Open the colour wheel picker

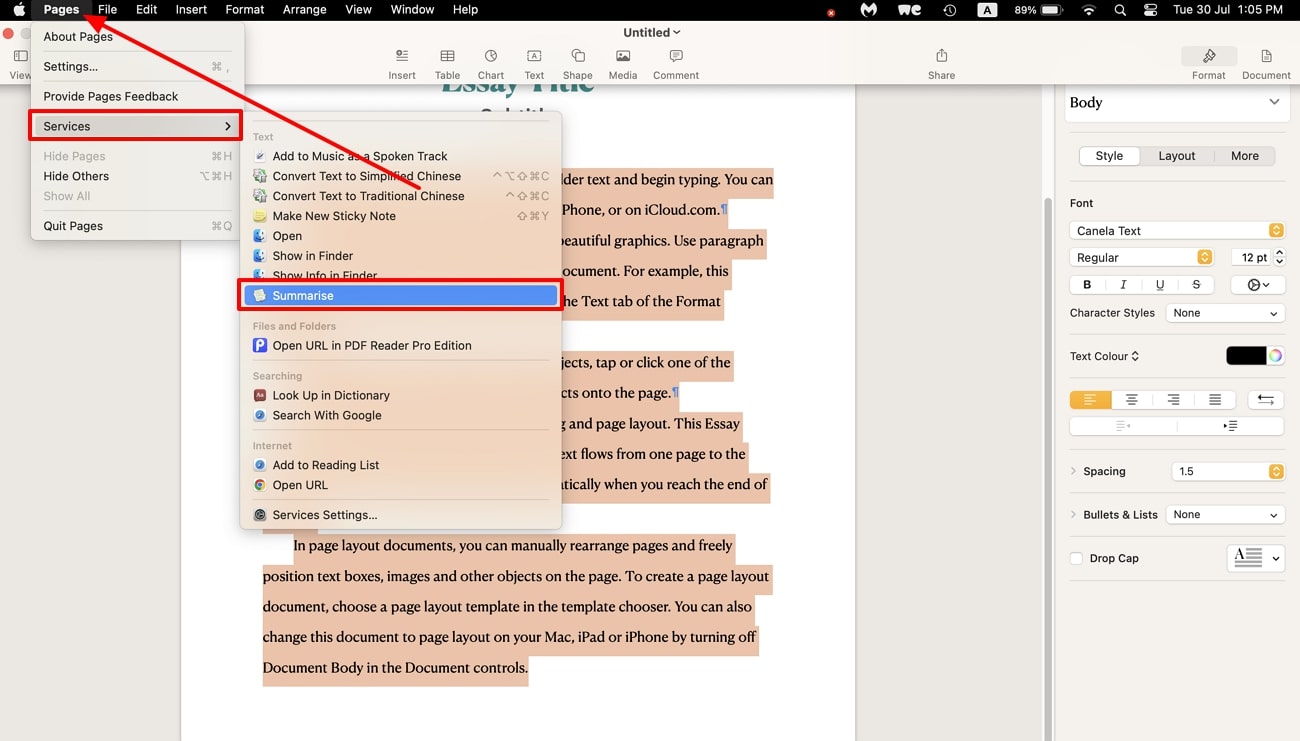(1275, 356)
